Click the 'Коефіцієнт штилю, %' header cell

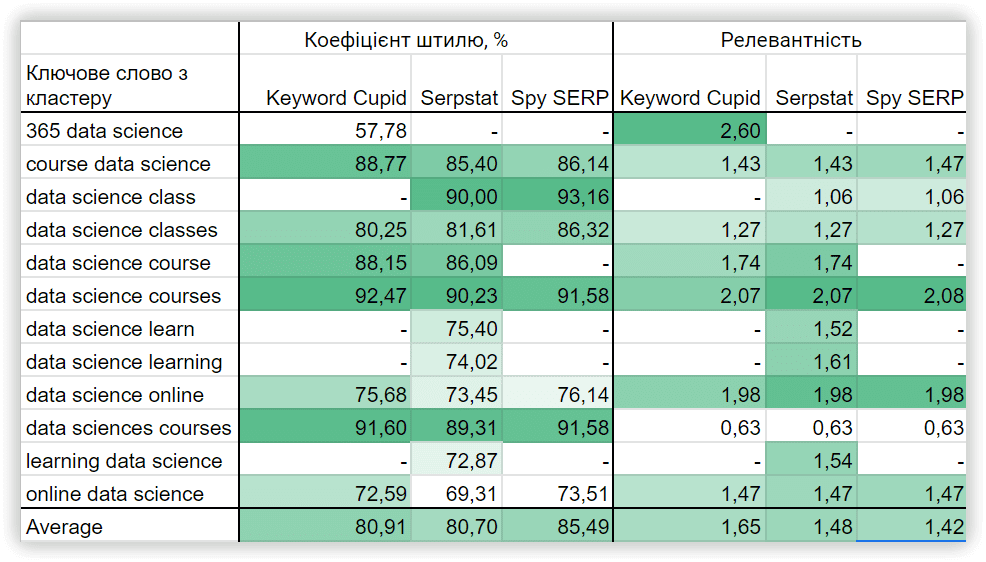coord(426,39)
